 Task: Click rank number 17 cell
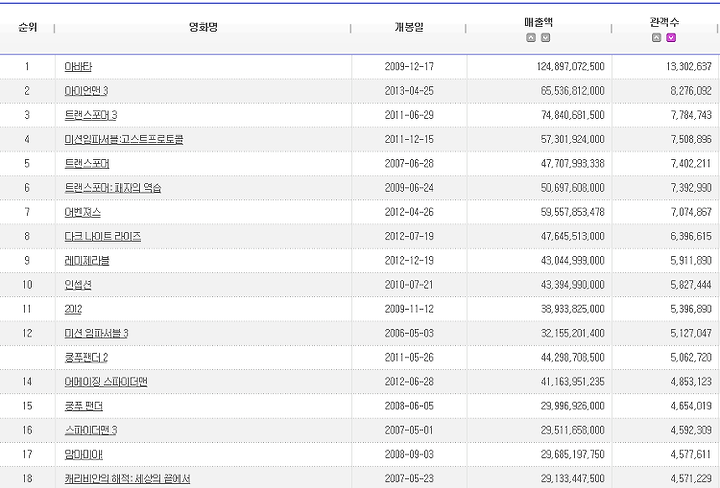[x=27, y=454]
